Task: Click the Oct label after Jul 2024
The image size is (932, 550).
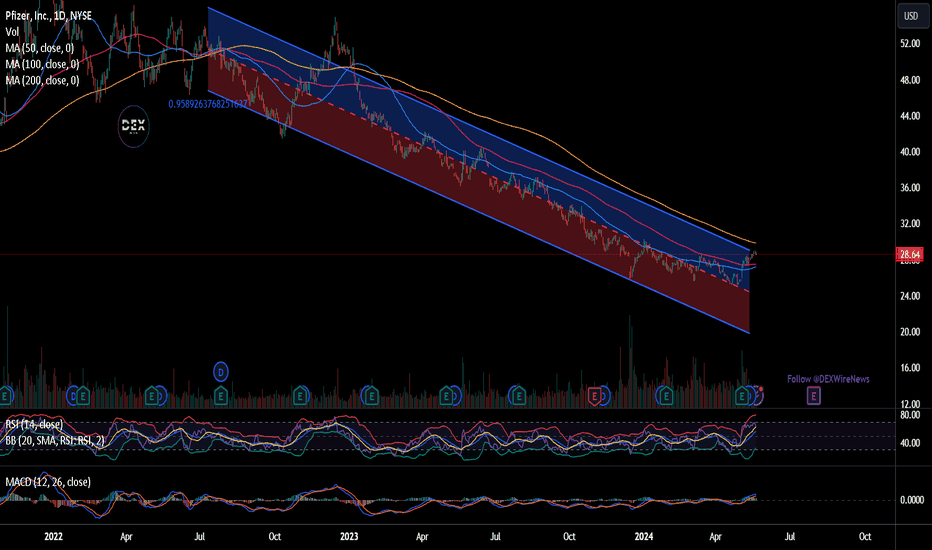Action: point(865,536)
